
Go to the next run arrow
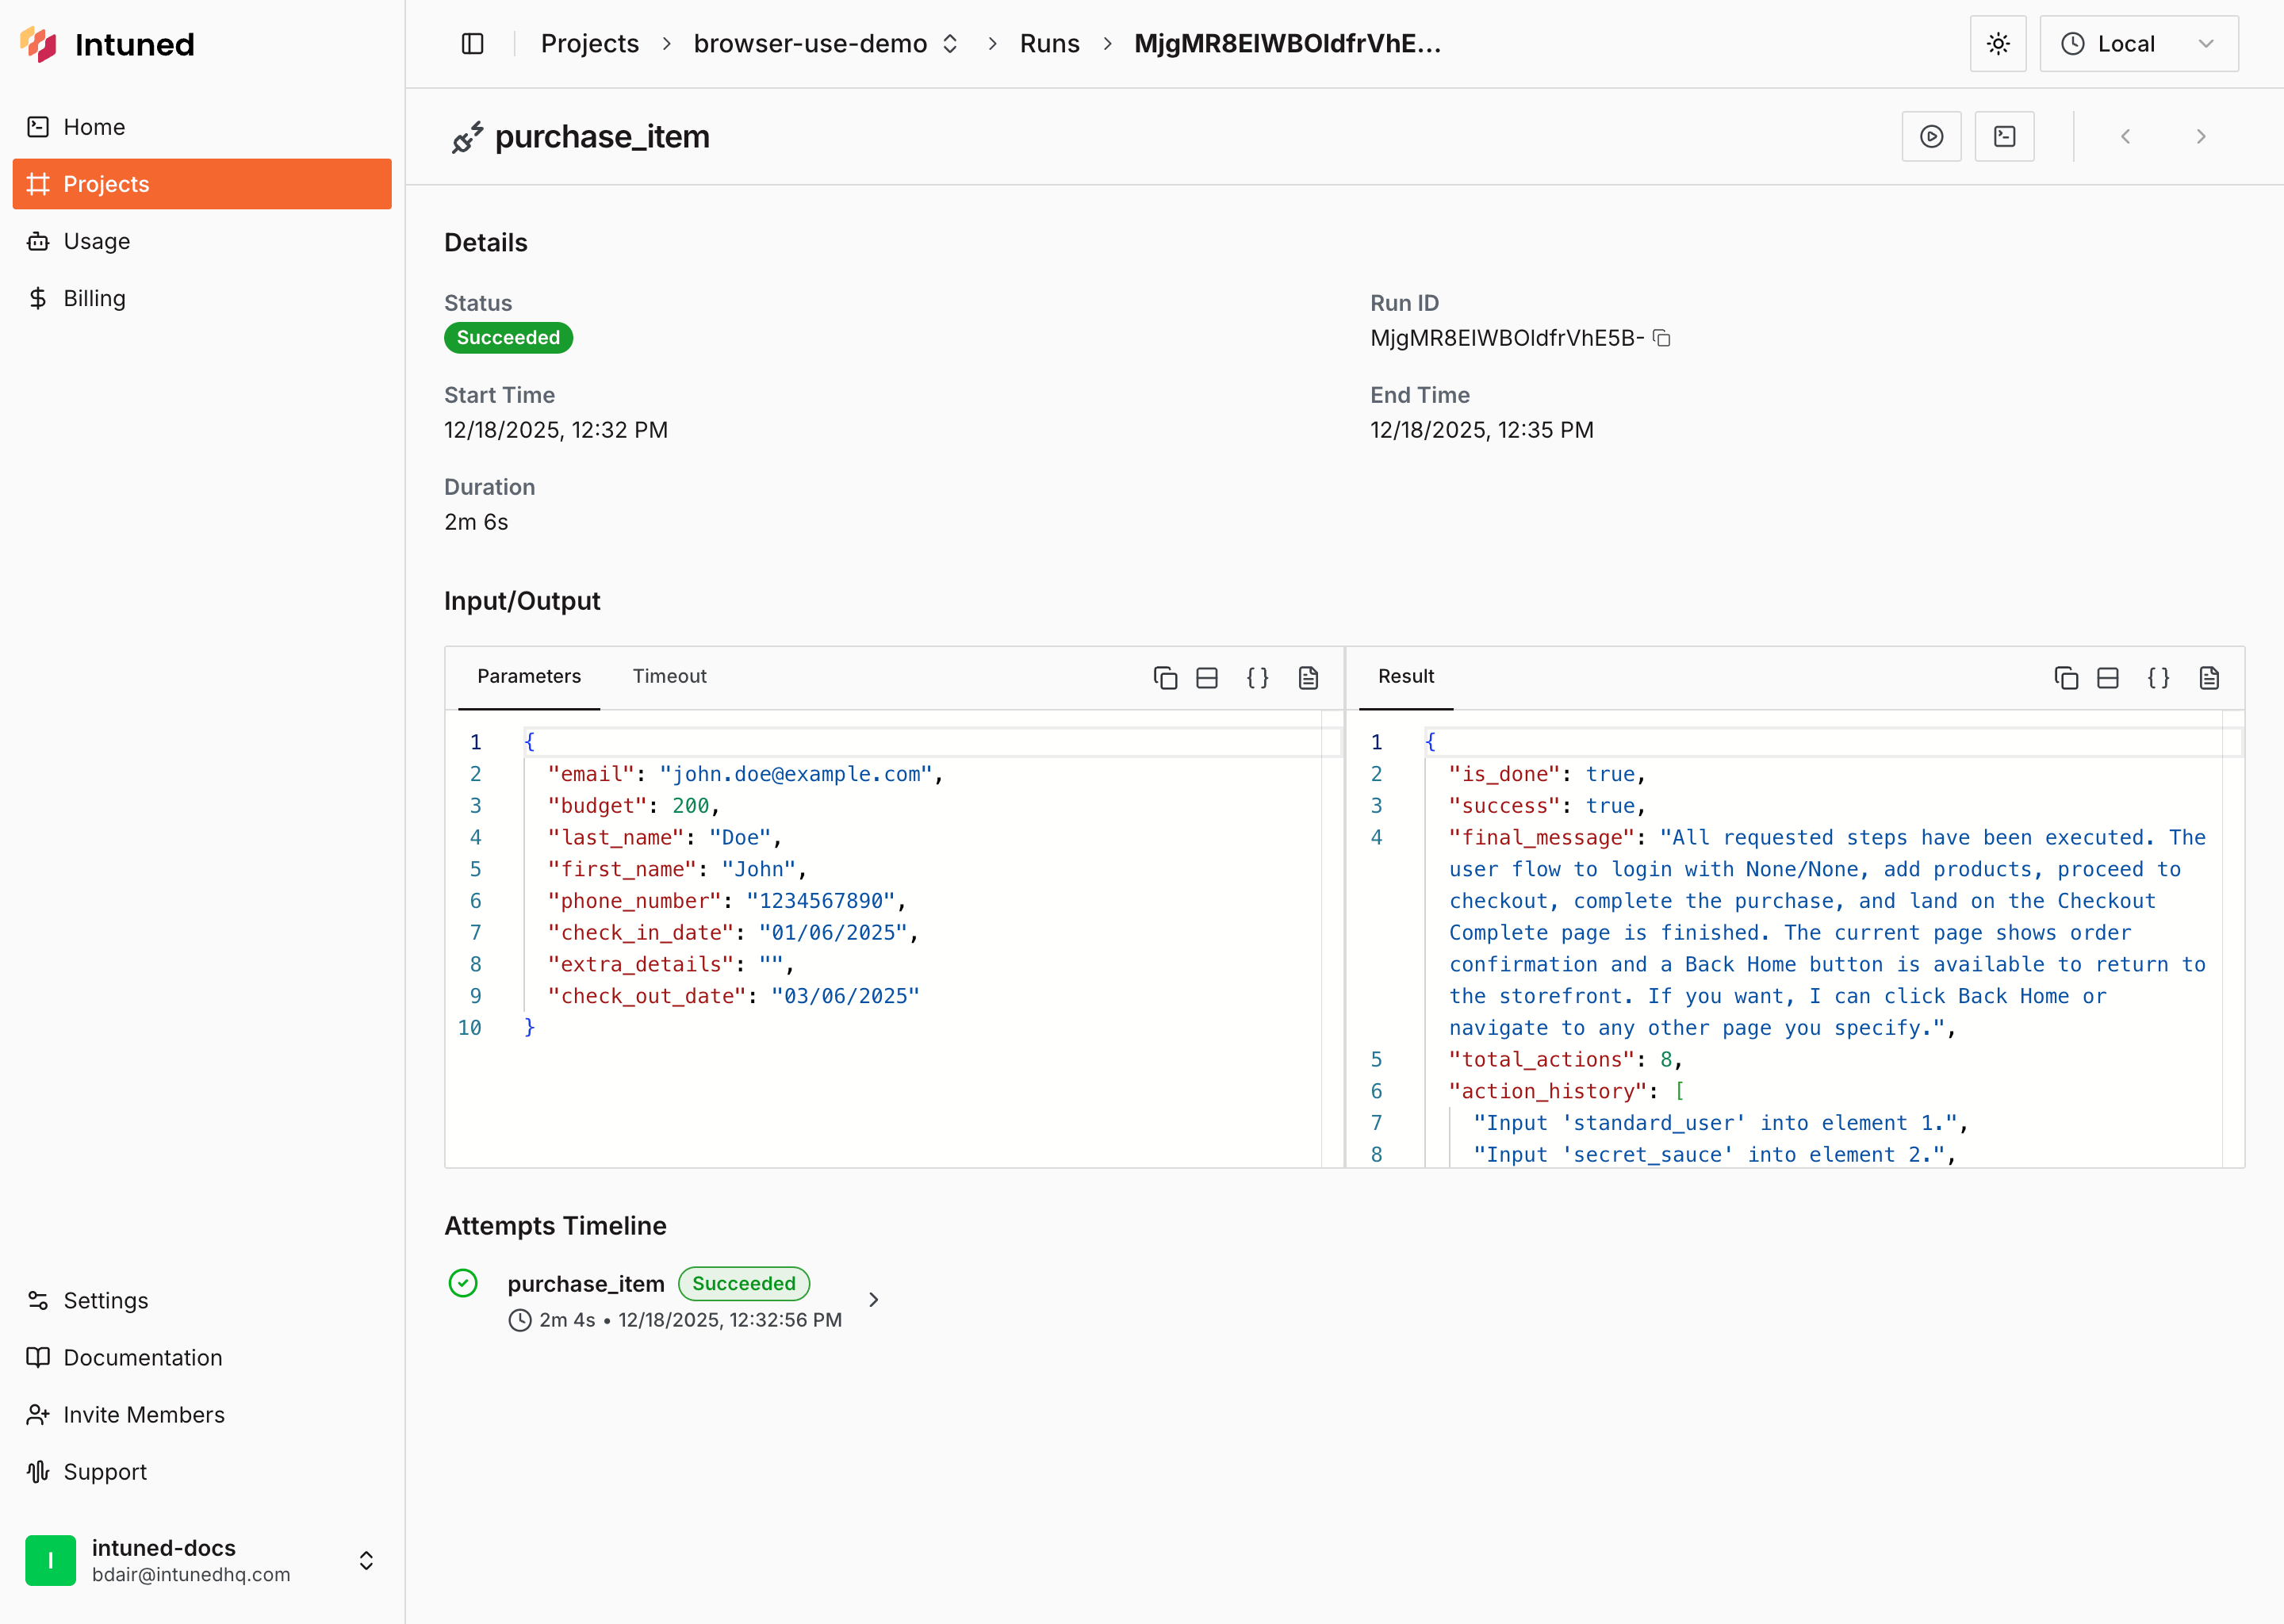pos(2200,136)
